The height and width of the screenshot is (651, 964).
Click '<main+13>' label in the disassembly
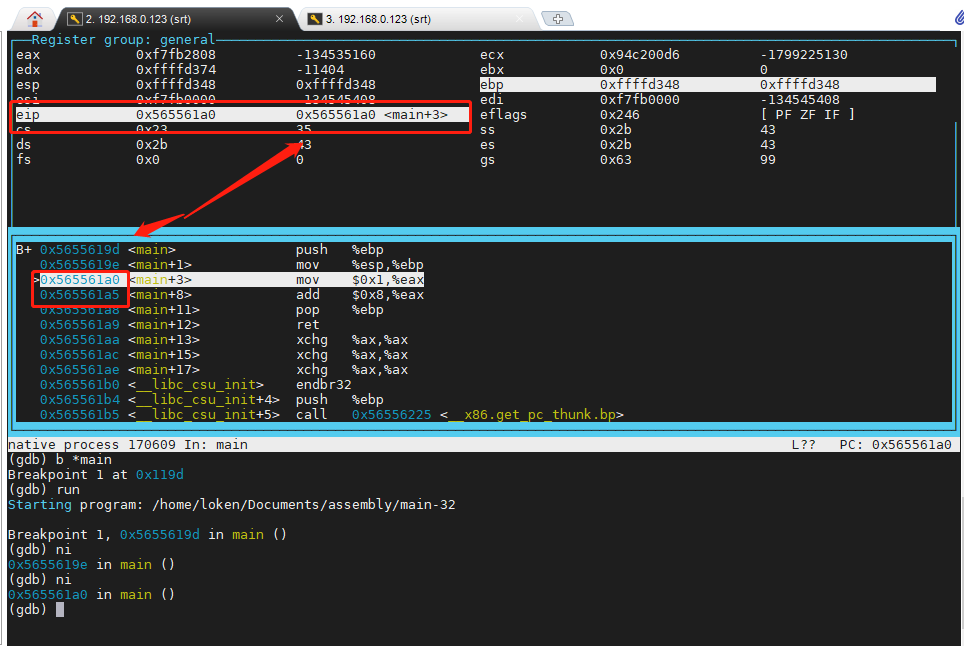(164, 340)
